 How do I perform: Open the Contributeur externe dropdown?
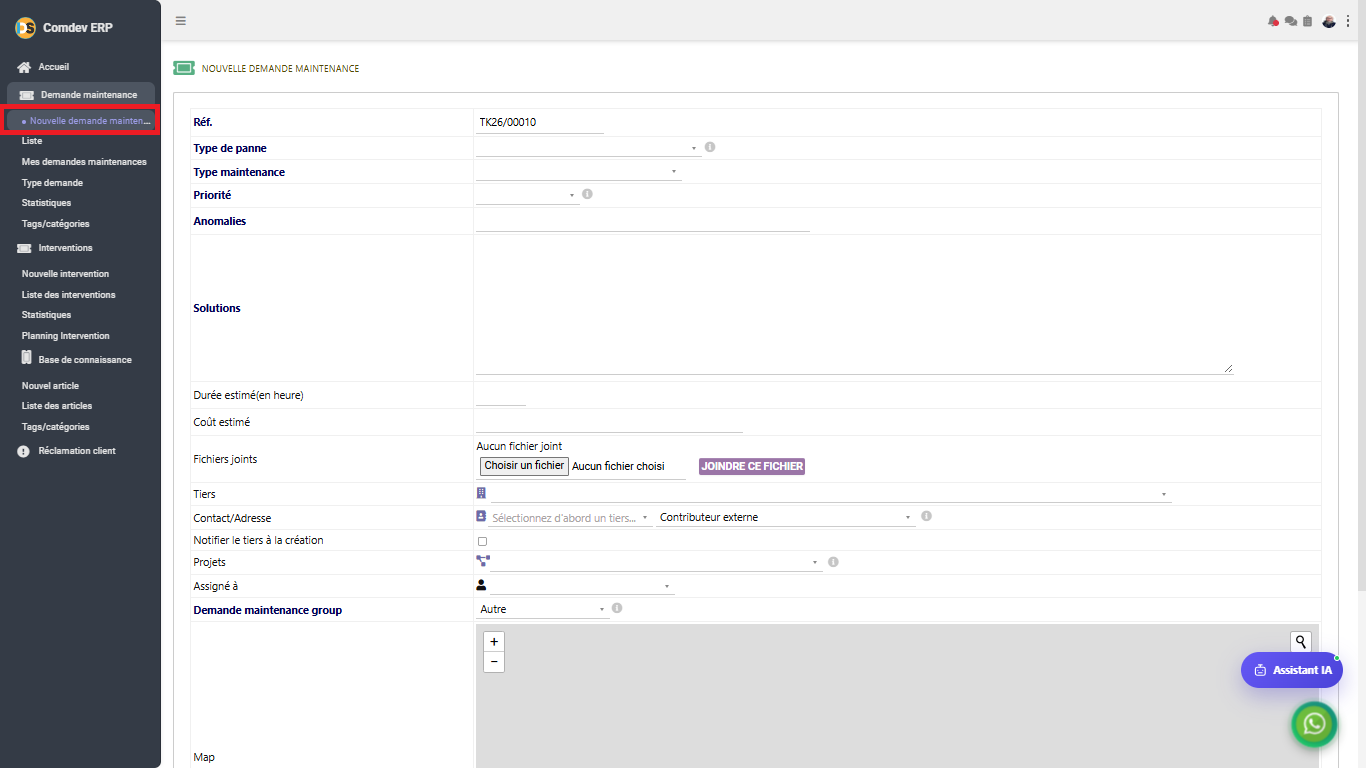click(x=786, y=518)
